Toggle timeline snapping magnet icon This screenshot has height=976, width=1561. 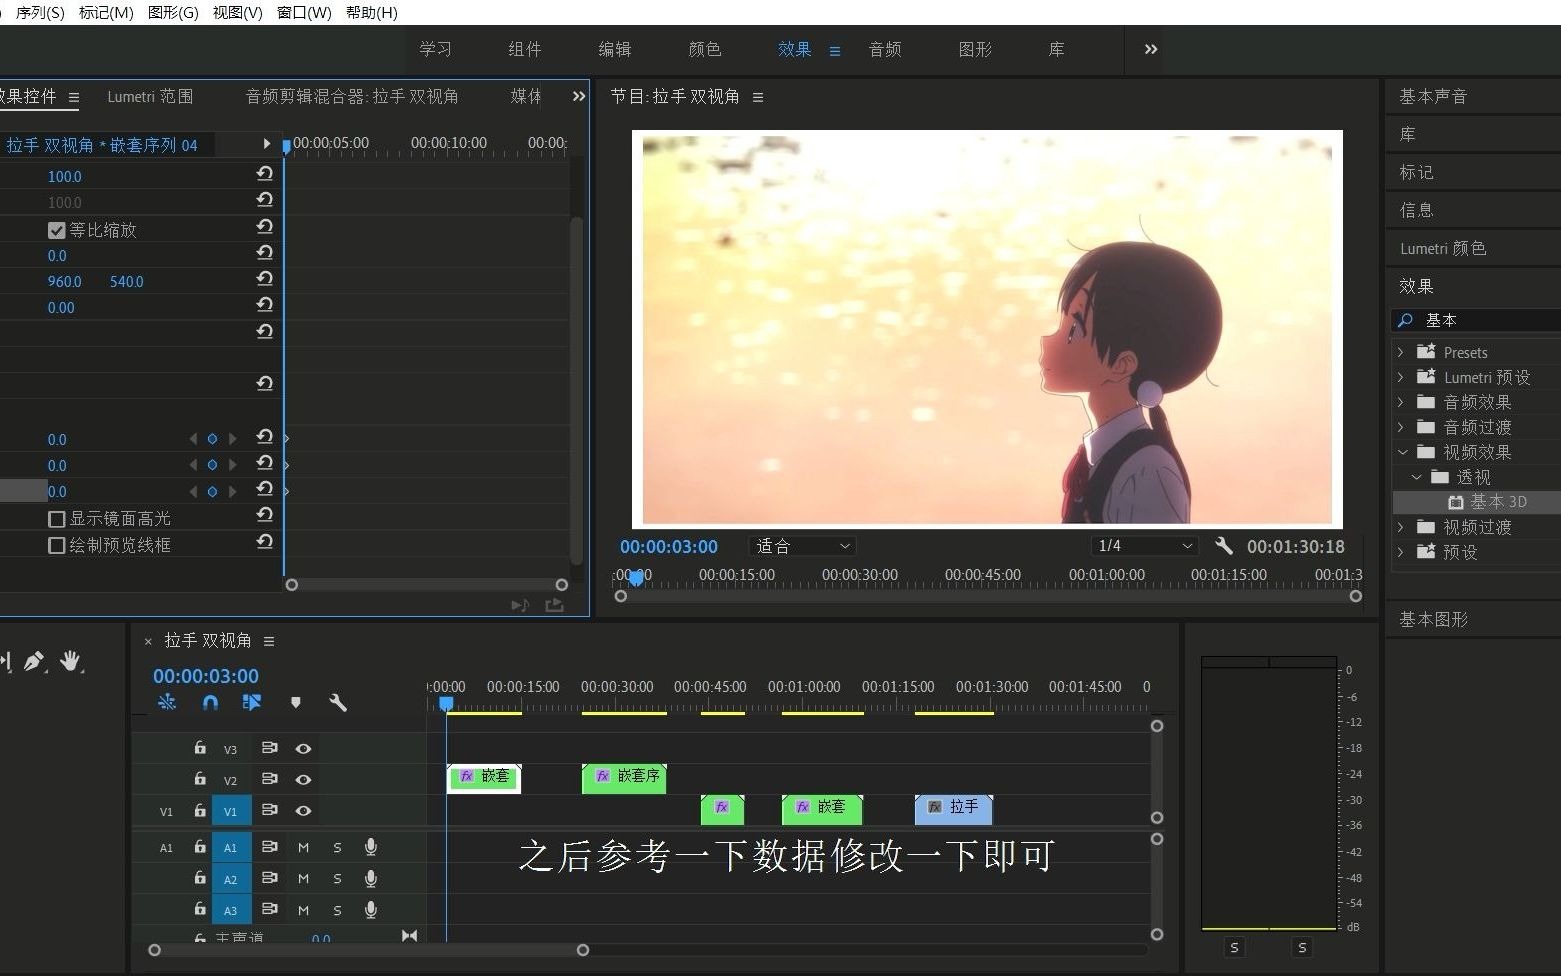pos(210,703)
